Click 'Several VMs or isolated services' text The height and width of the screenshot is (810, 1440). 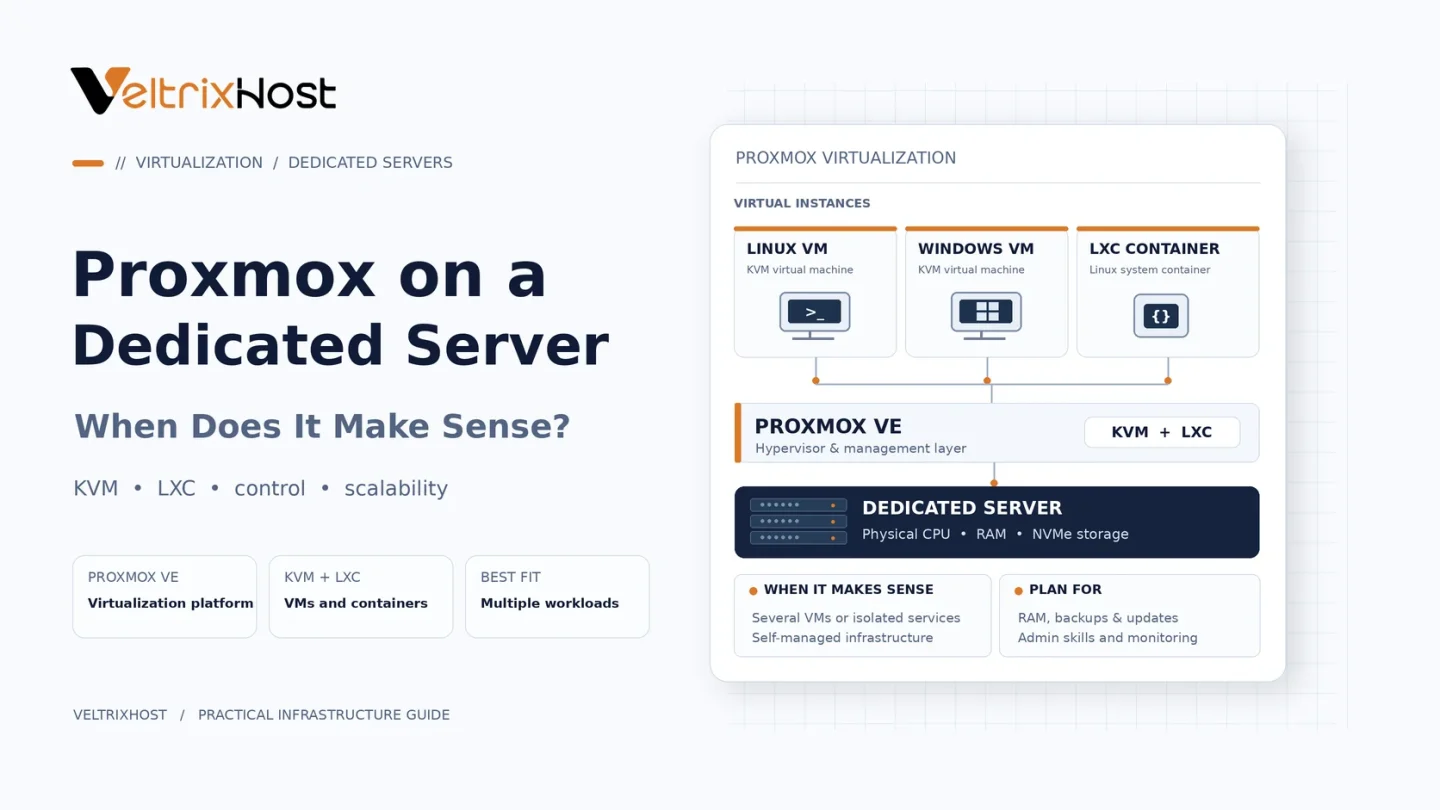pos(856,618)
